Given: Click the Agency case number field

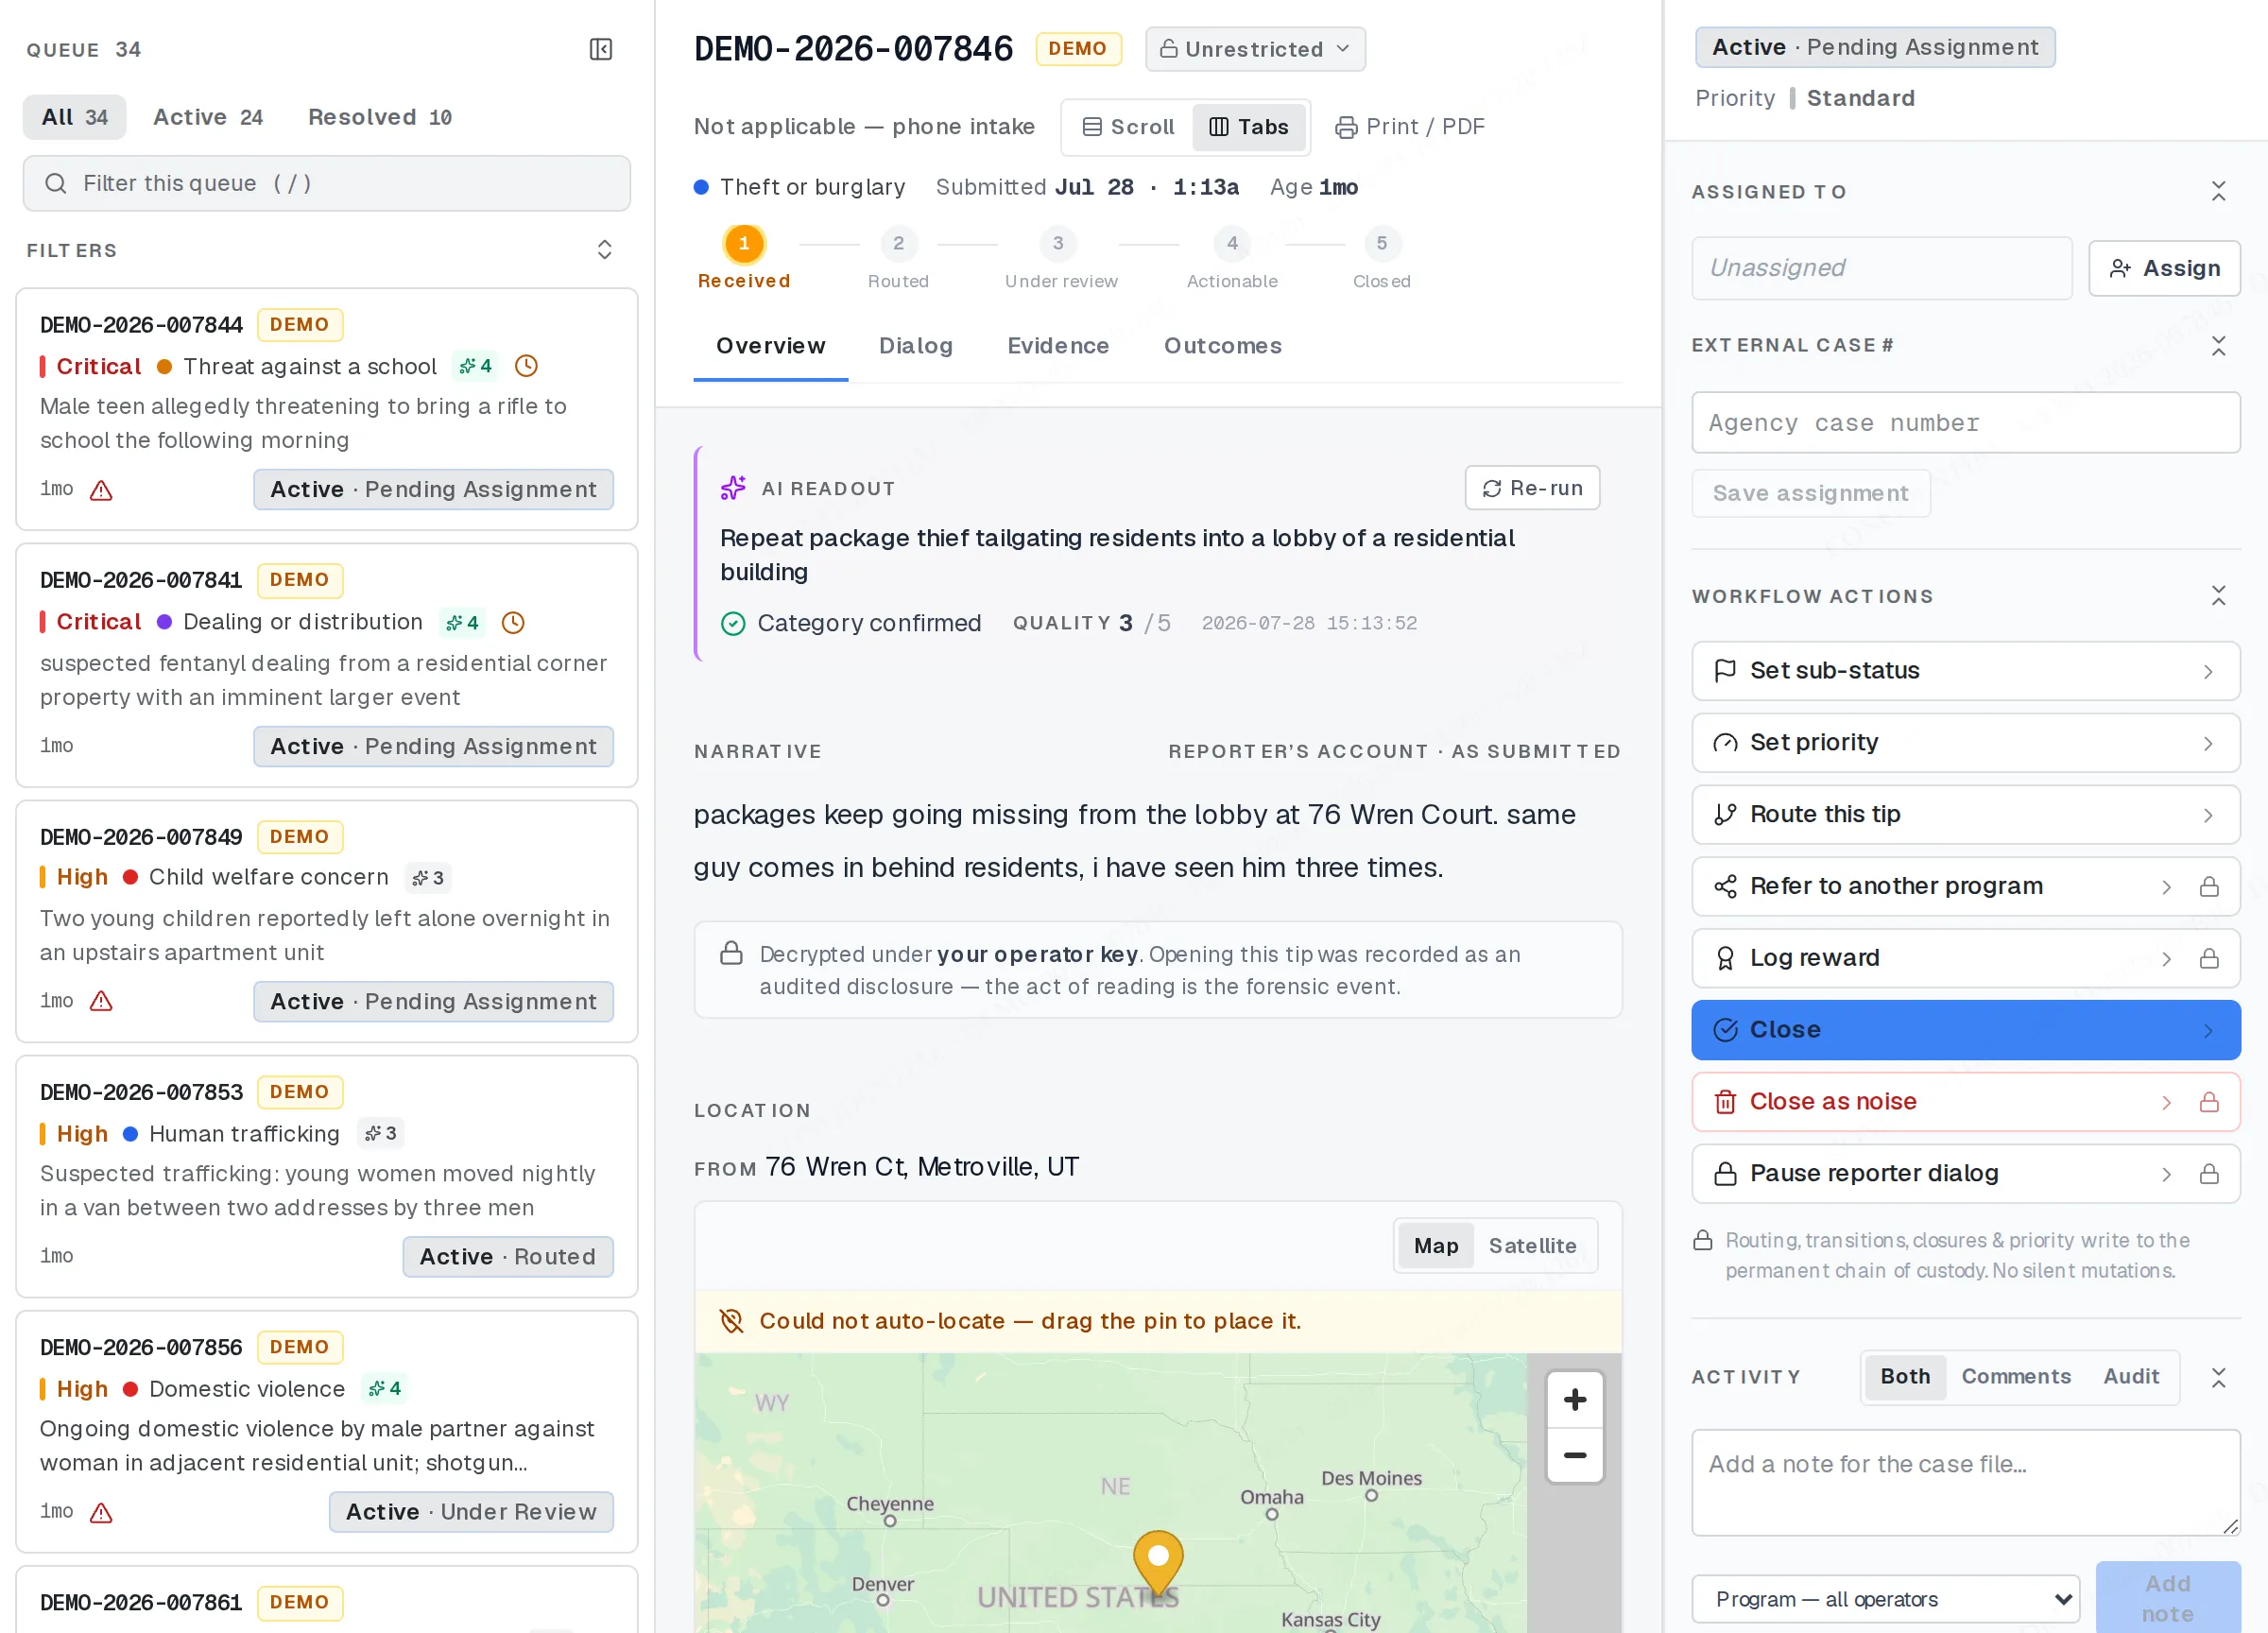Looking at the screenshot, I should 1965,423.
